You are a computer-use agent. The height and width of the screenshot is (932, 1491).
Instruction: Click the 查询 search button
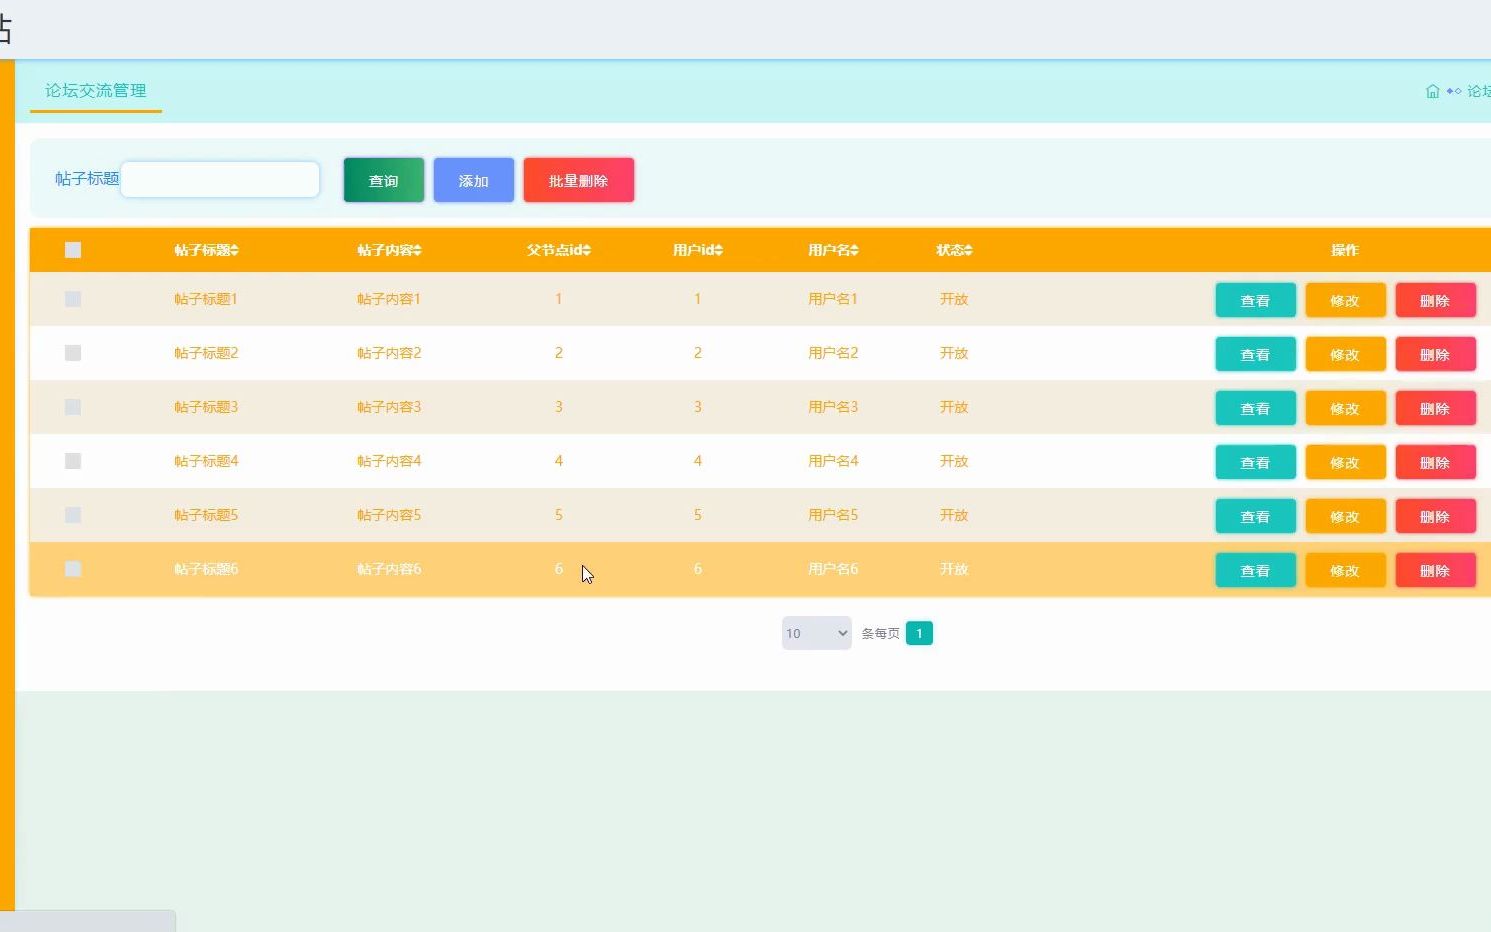click(x=384, y=180)
